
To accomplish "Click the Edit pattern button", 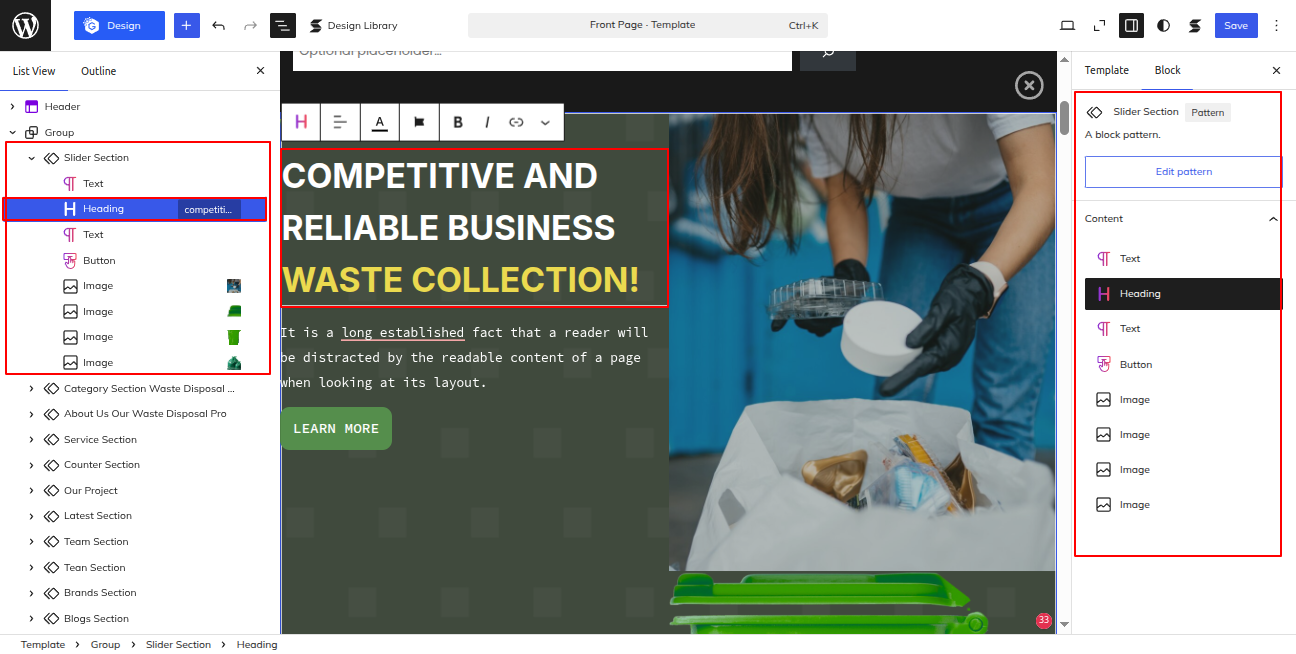I will point(1183,172).
